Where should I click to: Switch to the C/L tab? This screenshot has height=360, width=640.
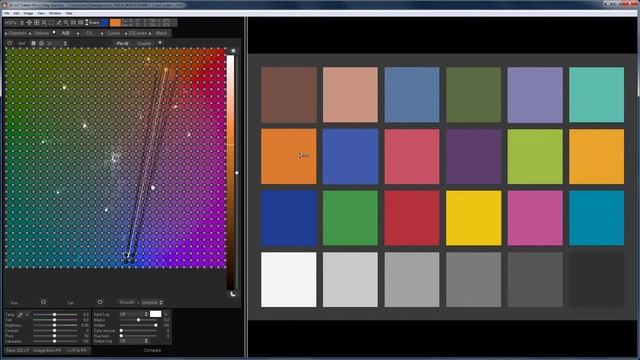[x=89, y=33]
